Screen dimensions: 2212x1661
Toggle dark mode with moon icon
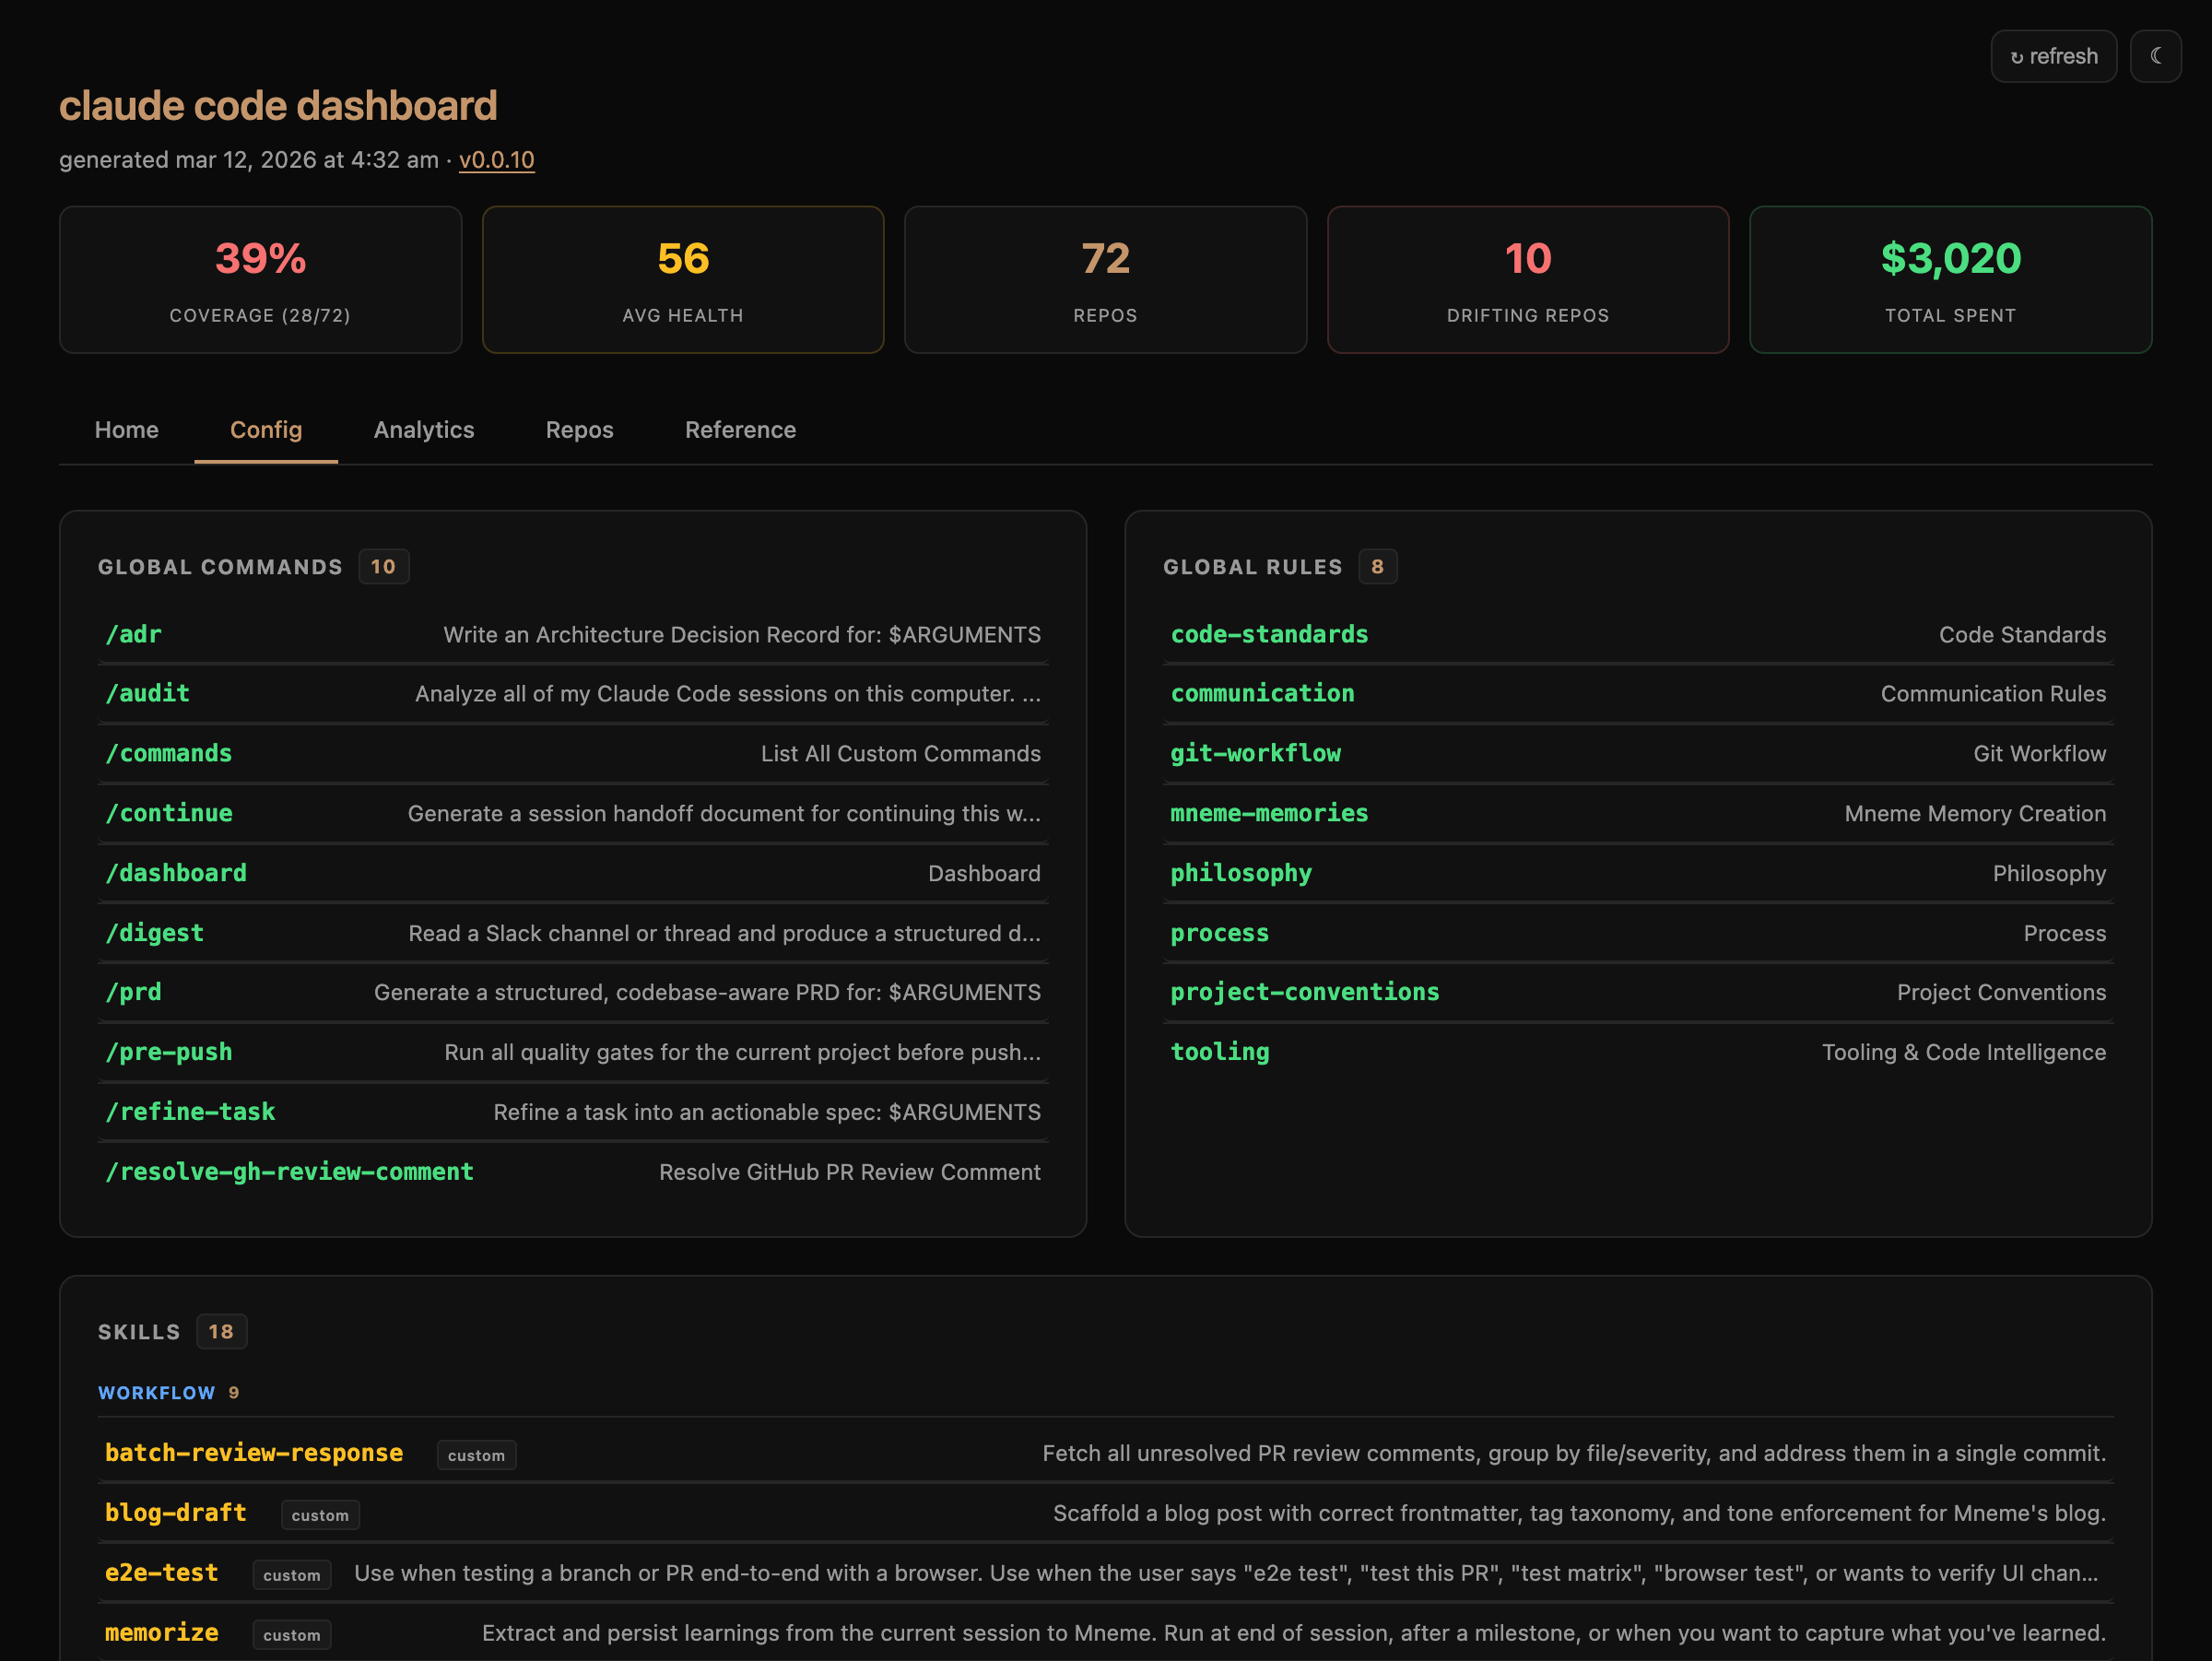point(2155,56)
